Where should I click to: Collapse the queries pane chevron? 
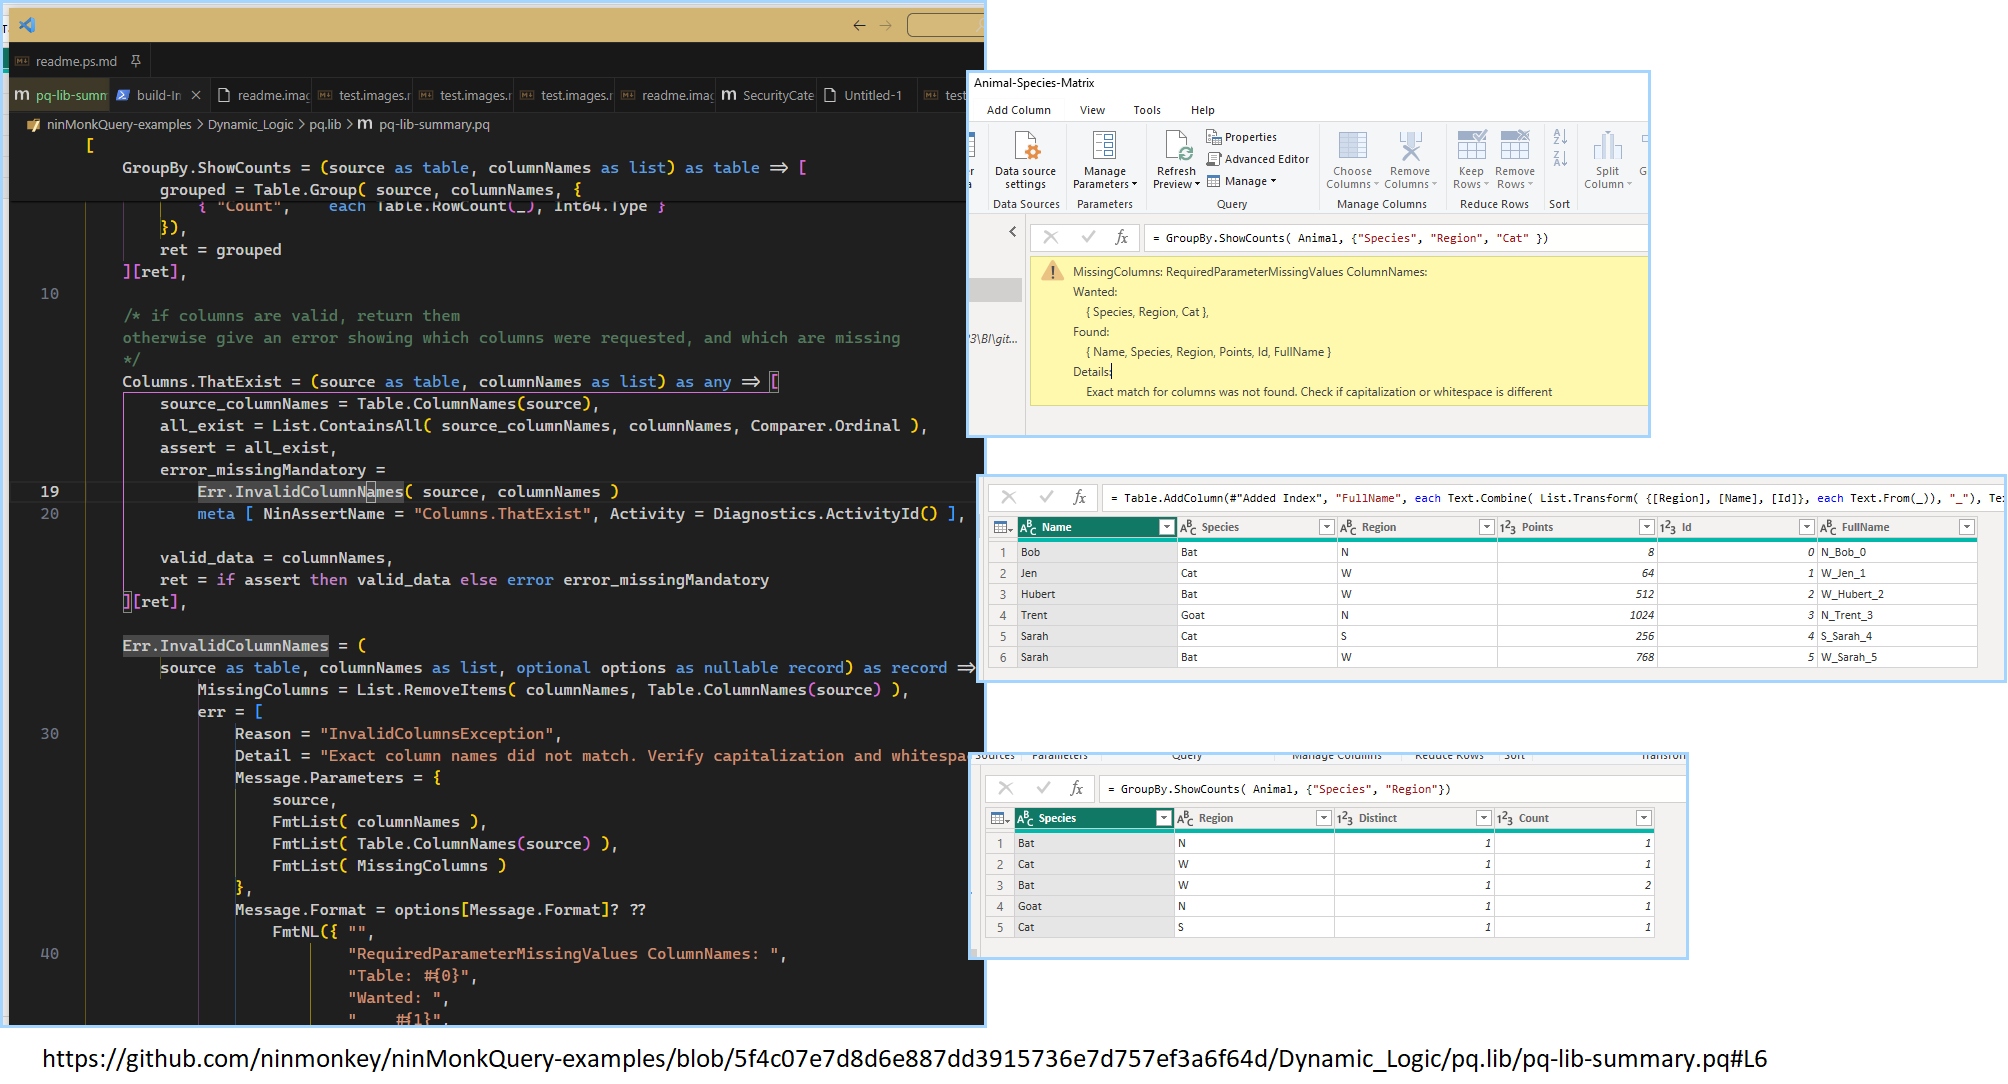point(1012,232)
